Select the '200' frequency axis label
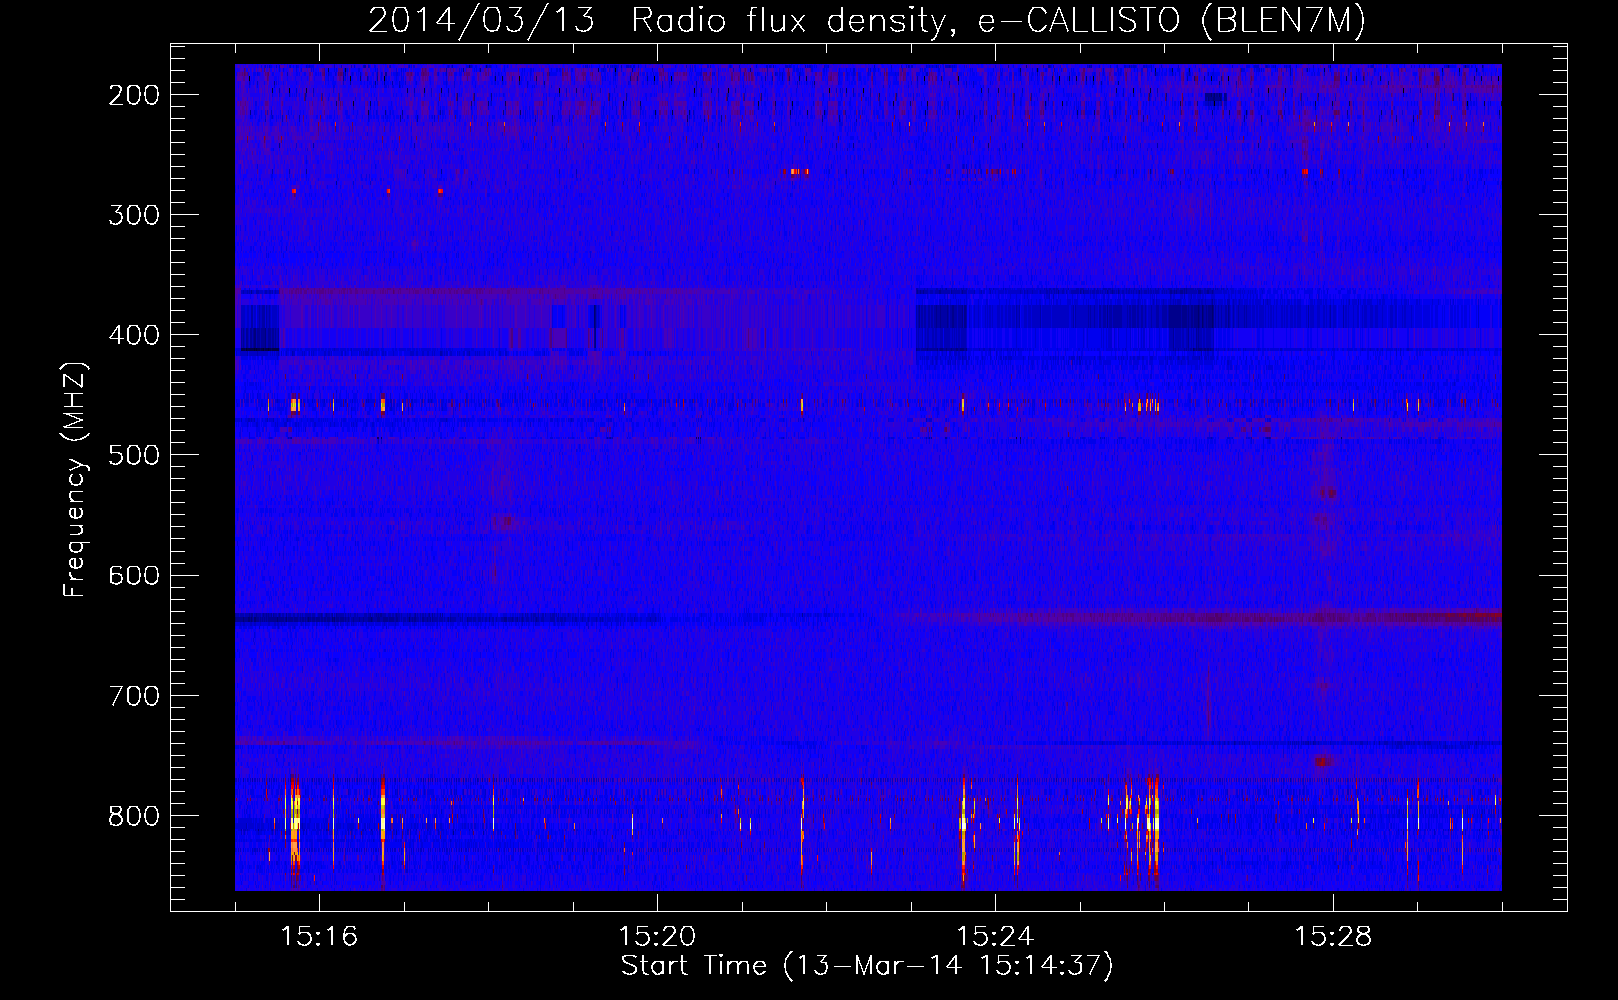This screenshot has width=1618, height=1000. pos(134,95)
